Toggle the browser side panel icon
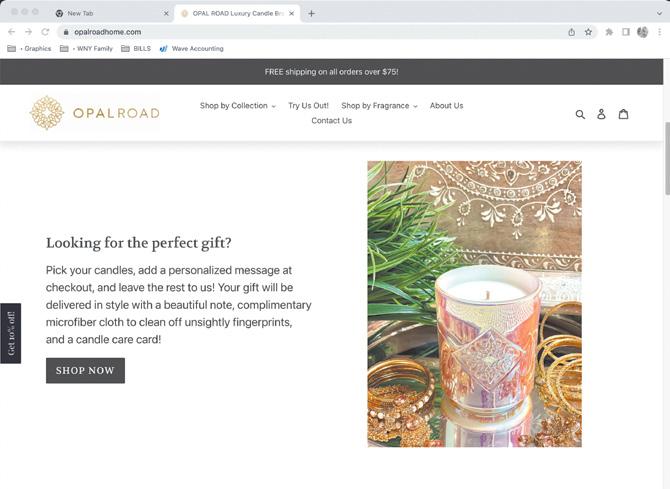670x489 pixels. (x=626, y=32)
